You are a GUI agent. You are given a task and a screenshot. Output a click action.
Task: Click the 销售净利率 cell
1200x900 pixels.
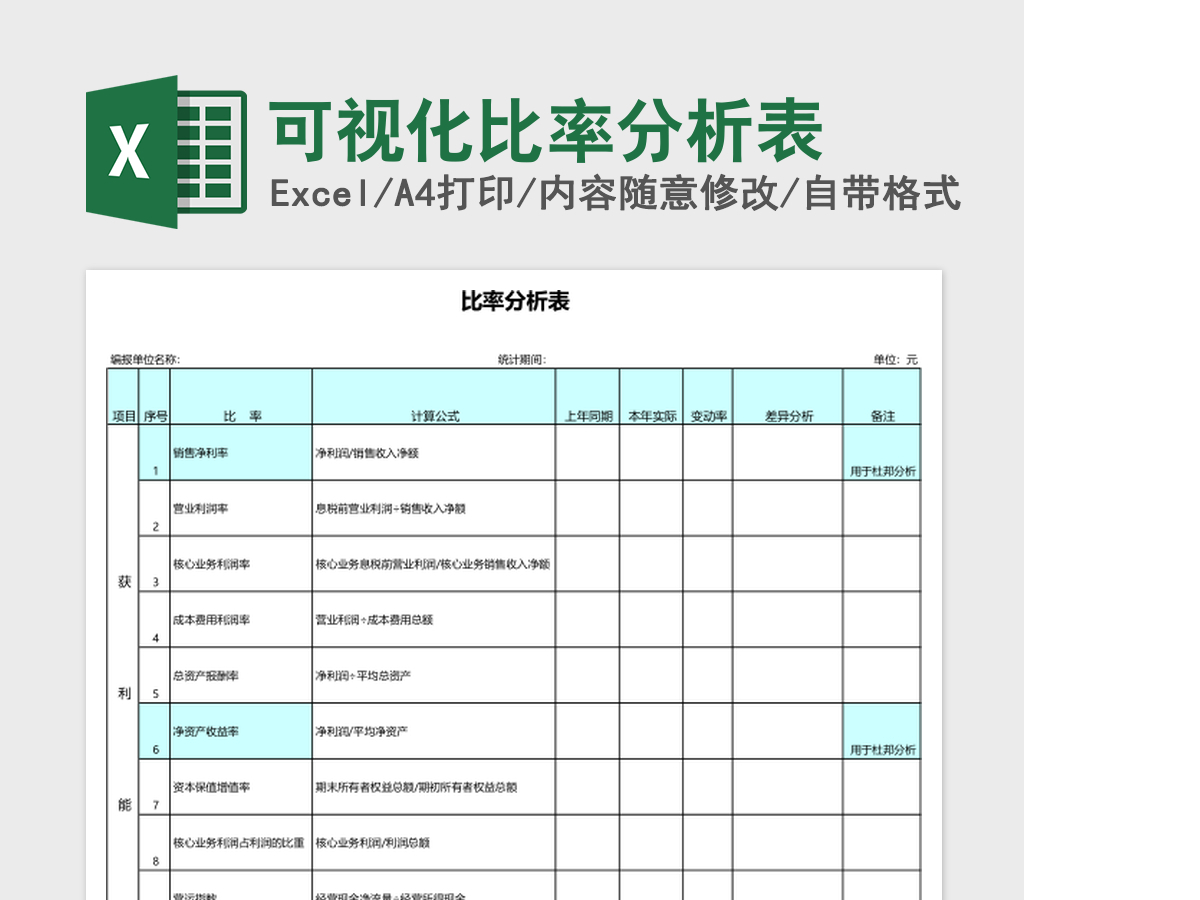point(241,453)
